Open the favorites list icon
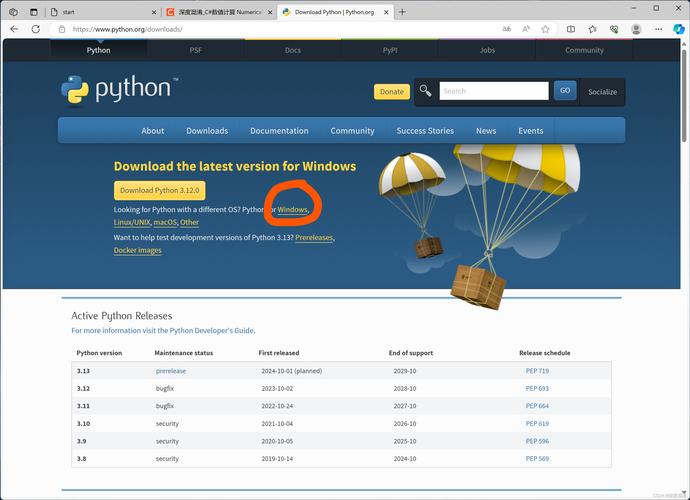Image resolution: width=690 pixels, height=500 pixels. tap(592, 29)
